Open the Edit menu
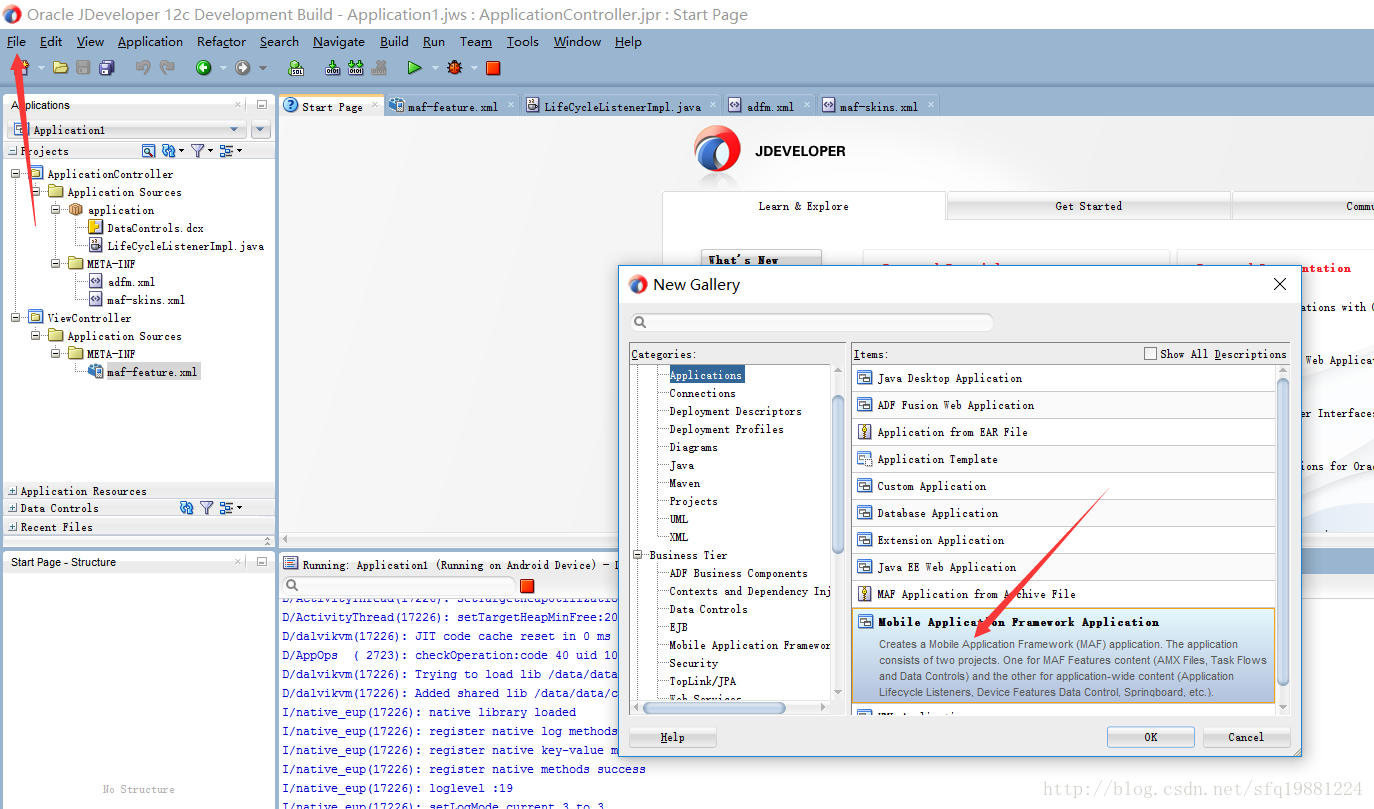This screenshot has width=1374, height=809. tap(51, 42)
